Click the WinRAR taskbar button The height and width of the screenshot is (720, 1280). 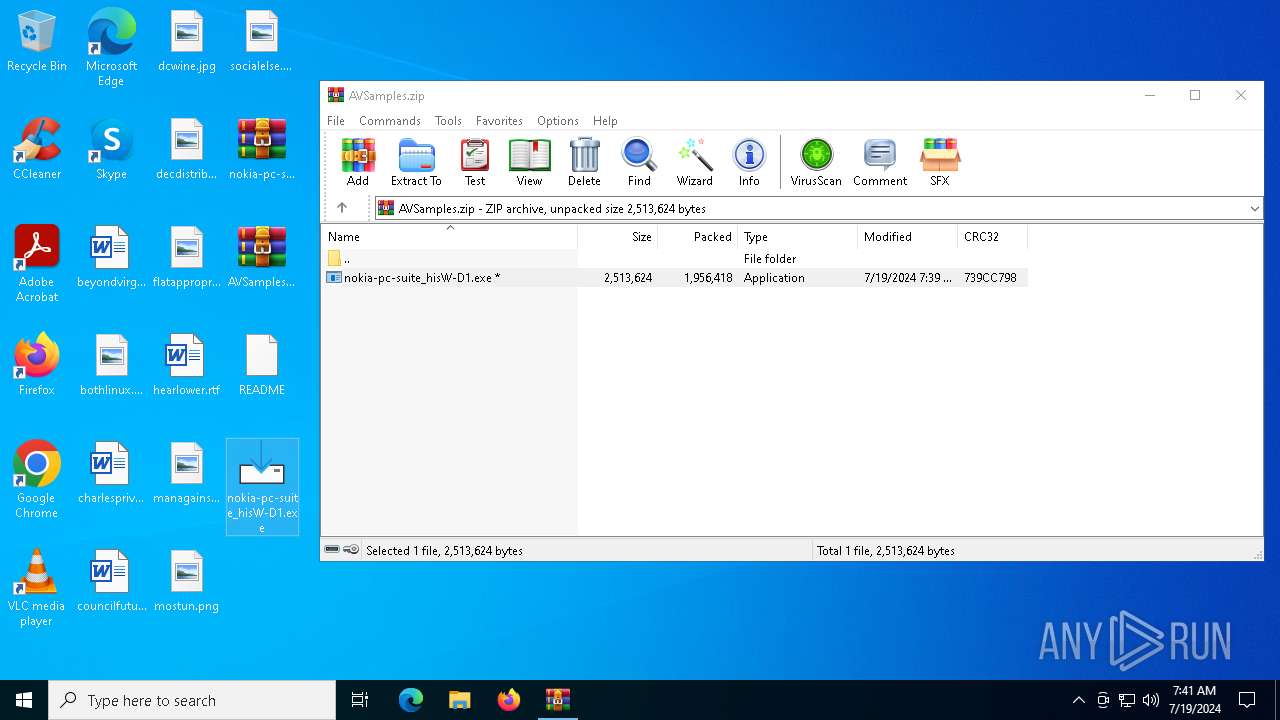click(557, 700)
